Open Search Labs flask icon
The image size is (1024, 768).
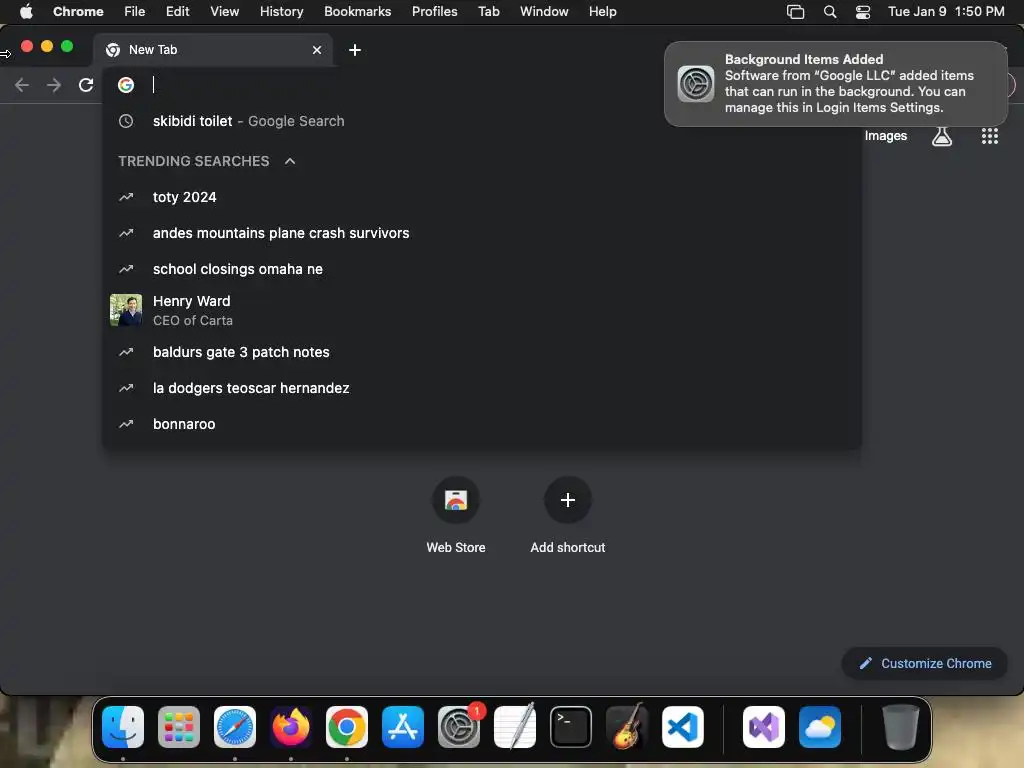tap(942, 136)
